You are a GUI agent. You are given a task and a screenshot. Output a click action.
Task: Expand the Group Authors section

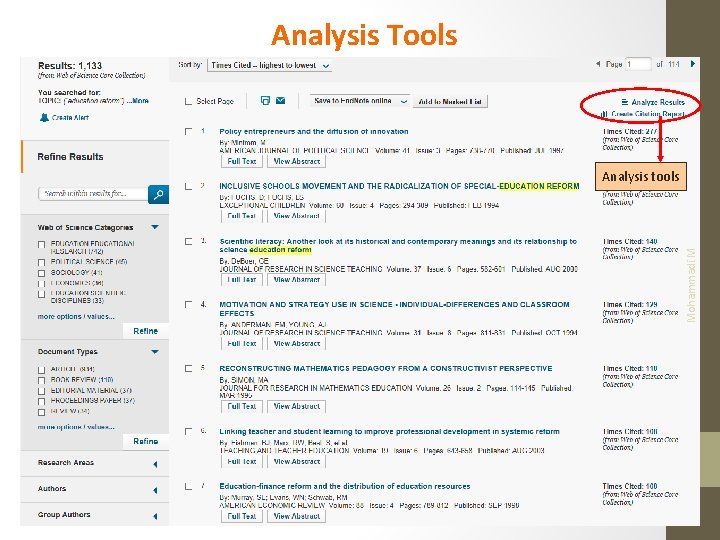[155, 517]
